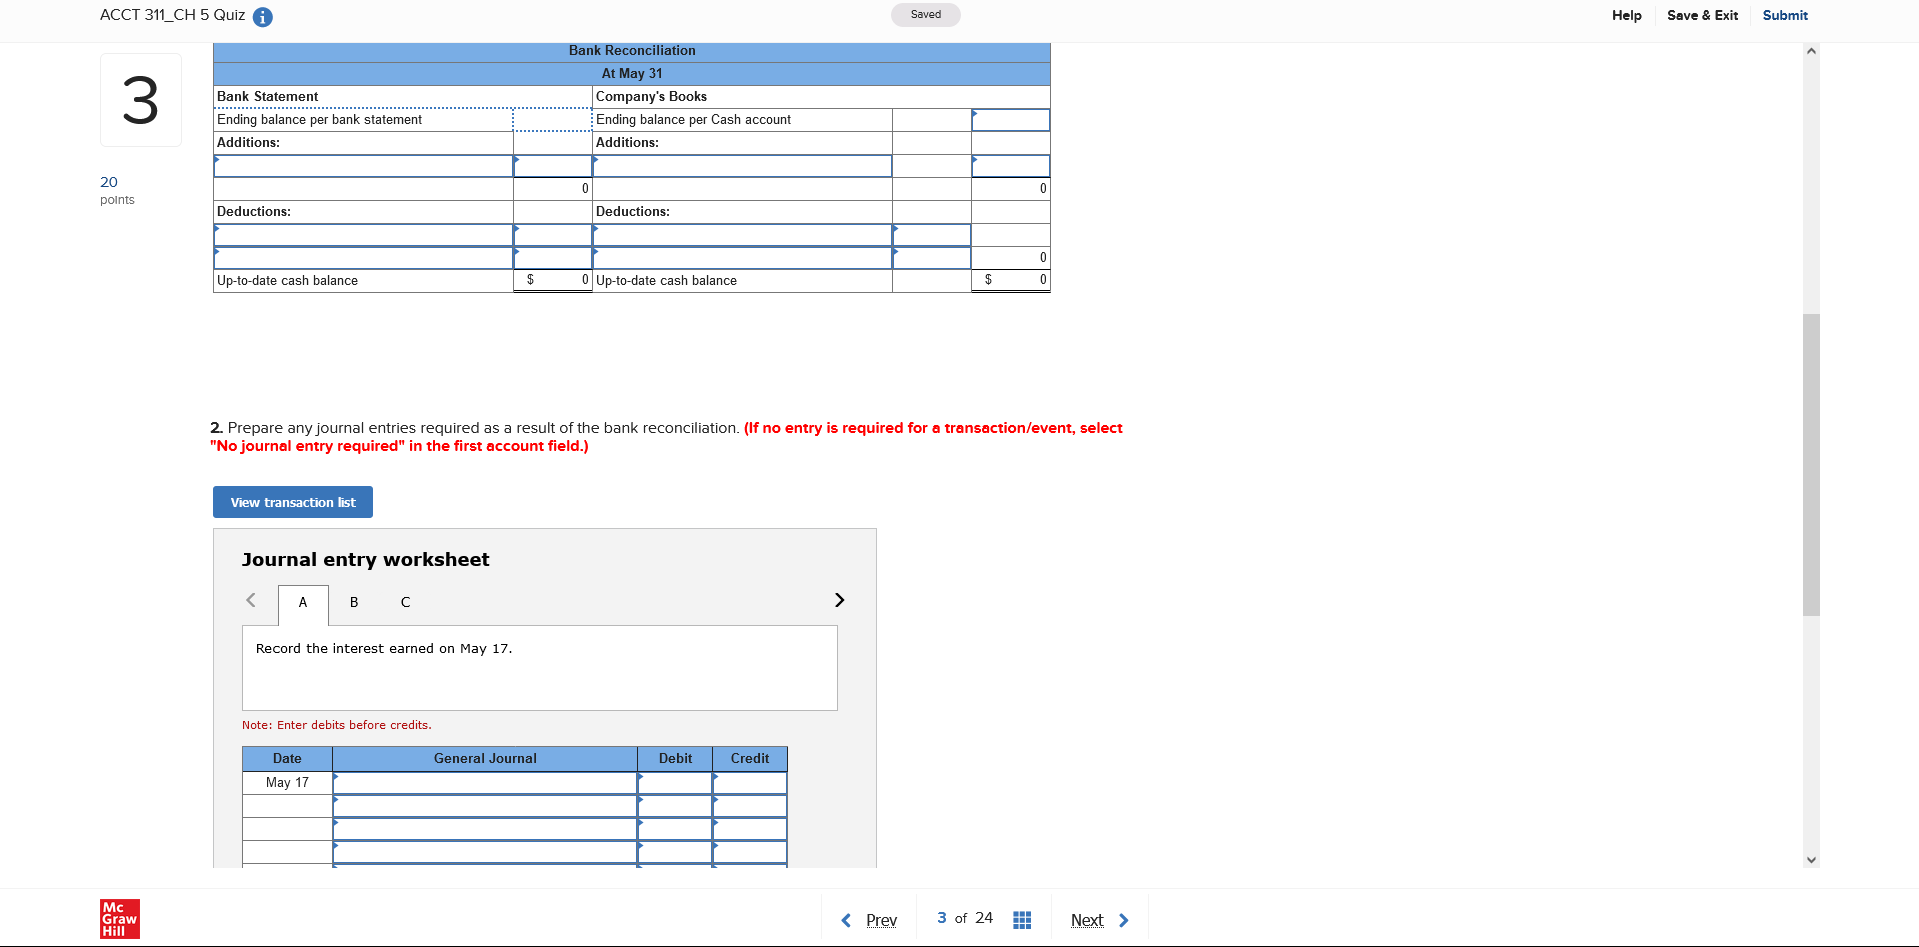Image resolution: width=1919 pixels, height=947 pixels.
Task: Click Submit at the top right
Action: [1784, 15]
